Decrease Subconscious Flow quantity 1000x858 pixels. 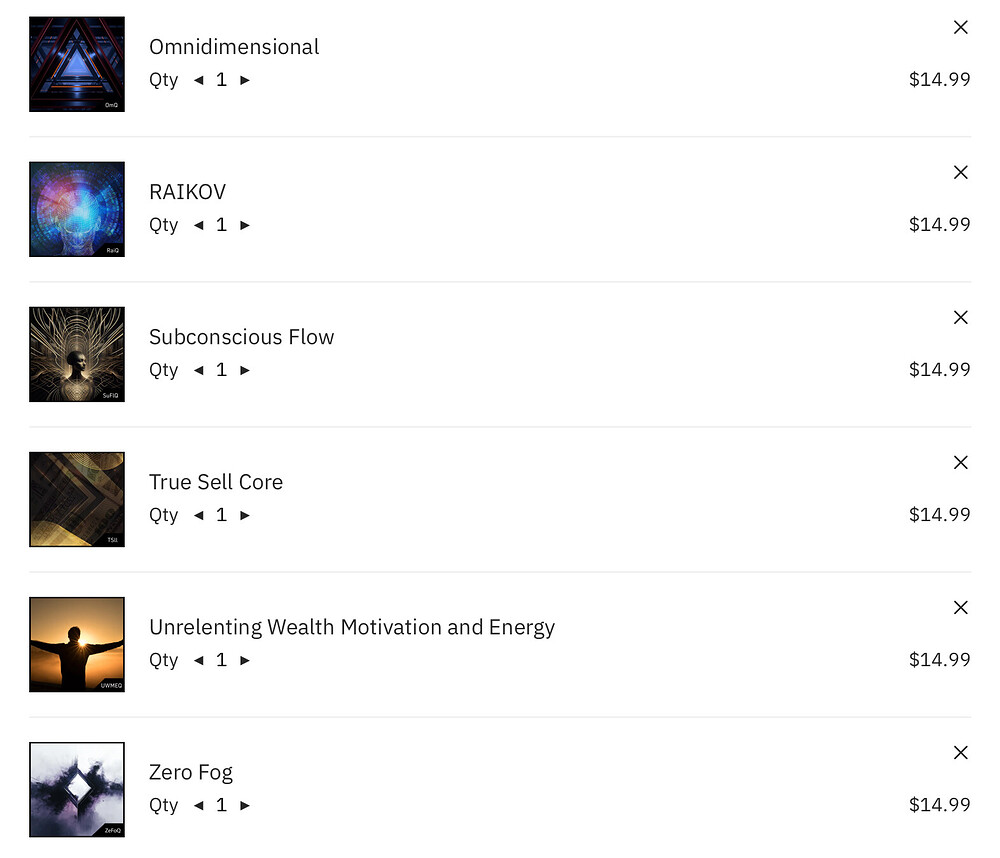tap(199, 371)
